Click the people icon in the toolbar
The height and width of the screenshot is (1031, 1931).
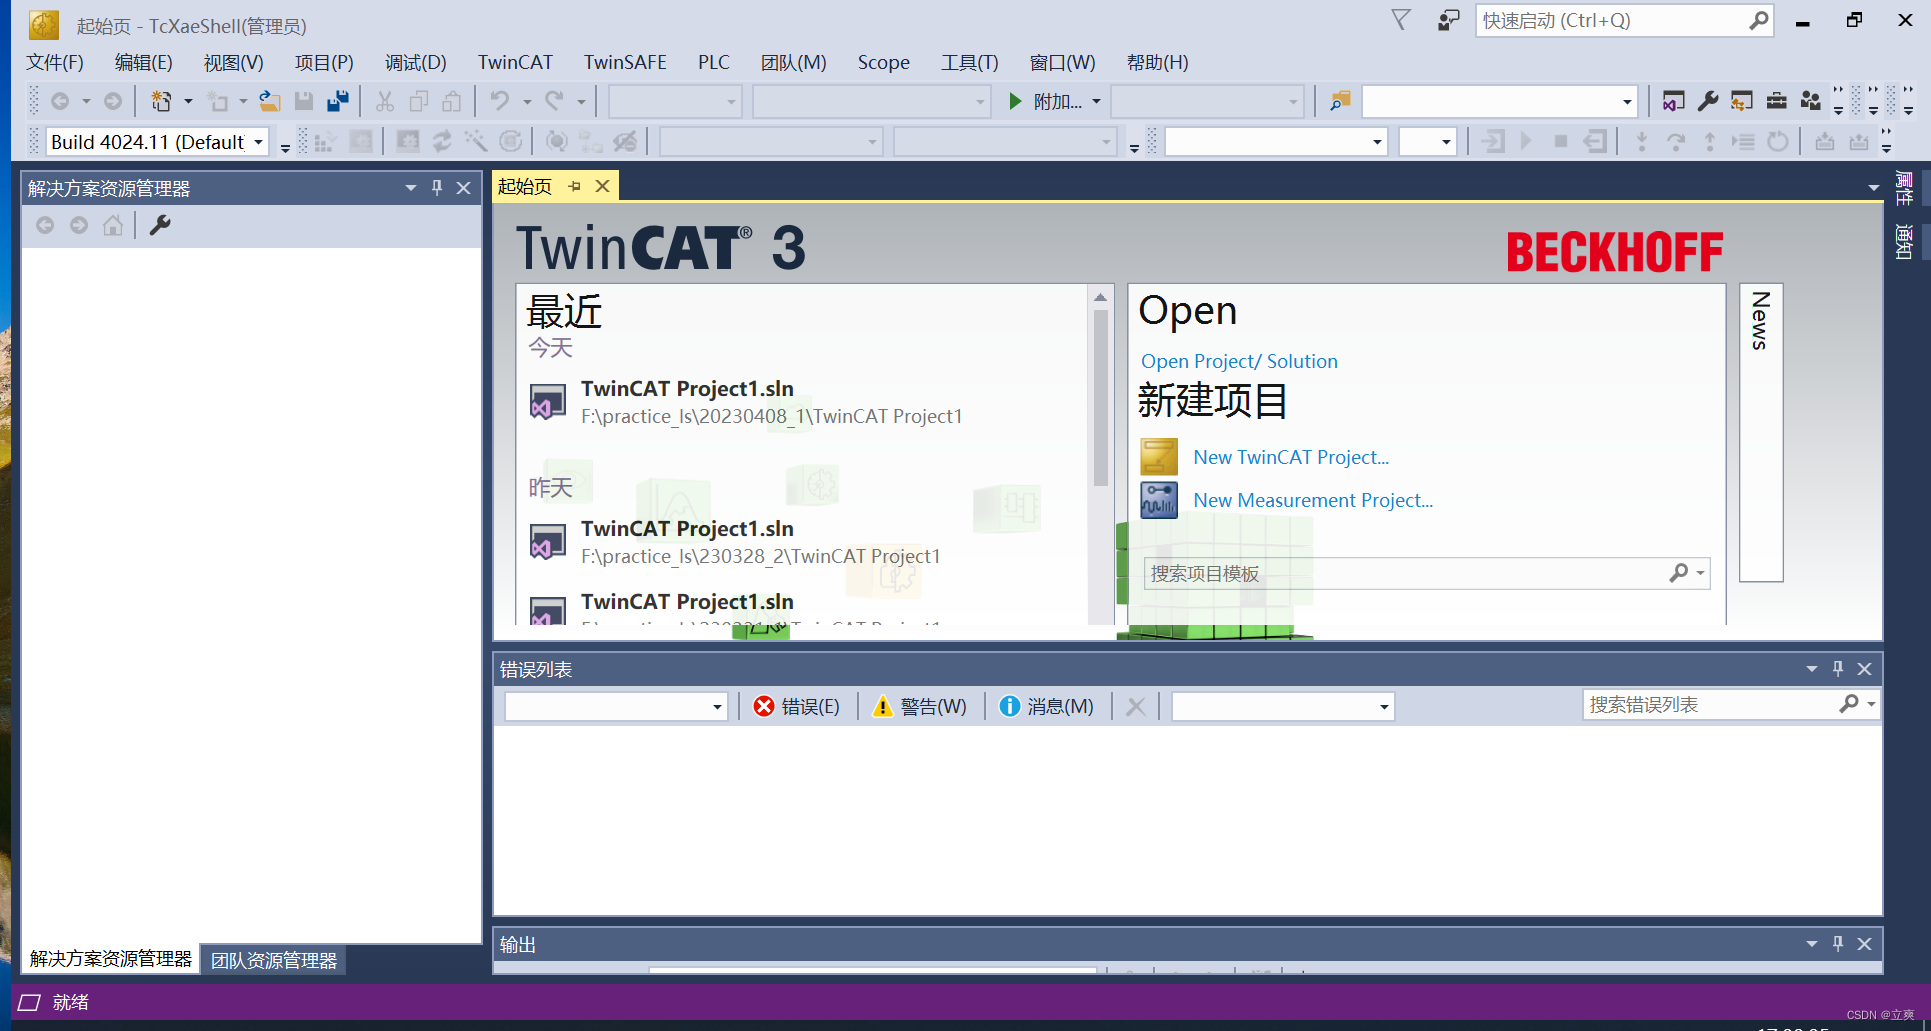[x=1811, y=101]
